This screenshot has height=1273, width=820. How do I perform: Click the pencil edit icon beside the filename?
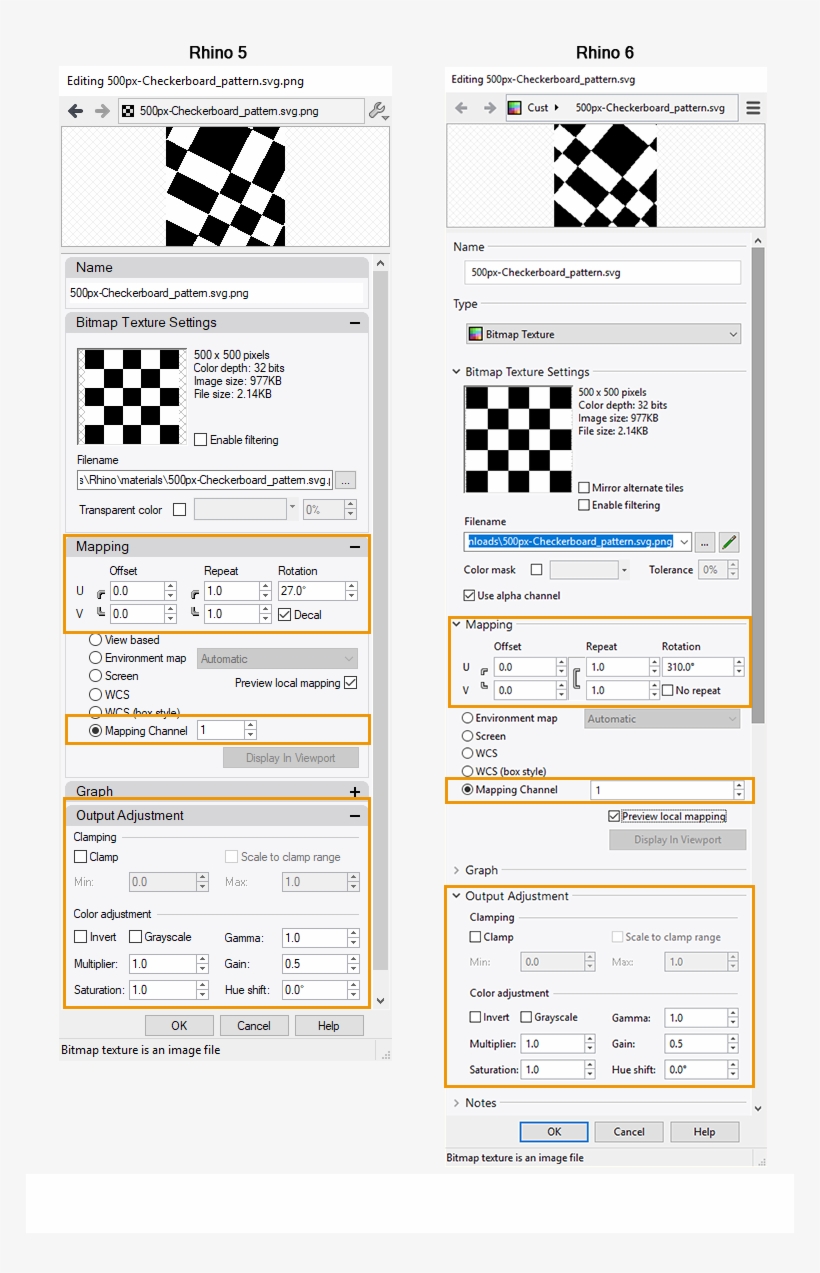(729, 541)
